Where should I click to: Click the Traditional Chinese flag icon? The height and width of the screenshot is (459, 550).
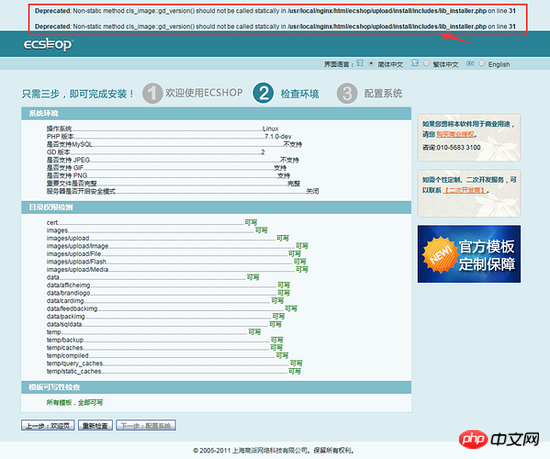(415, 63)
